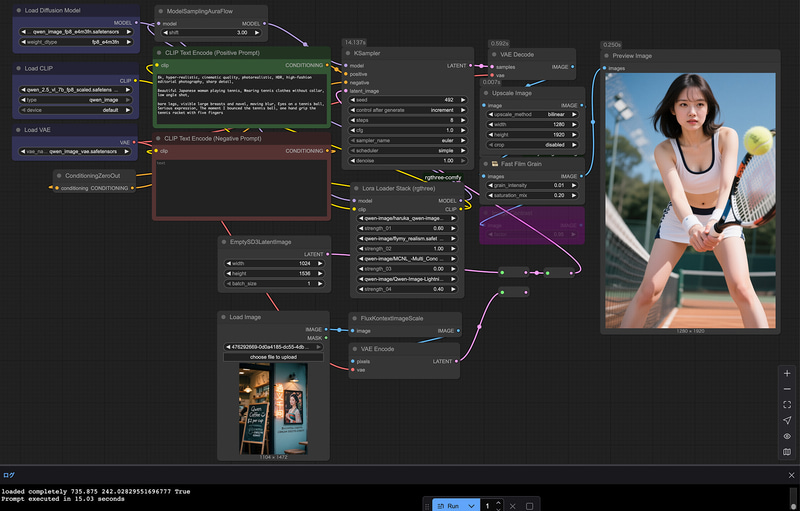Decrease saturation_mix using its left arrow
800x511 pixels.
pos(490,195)
